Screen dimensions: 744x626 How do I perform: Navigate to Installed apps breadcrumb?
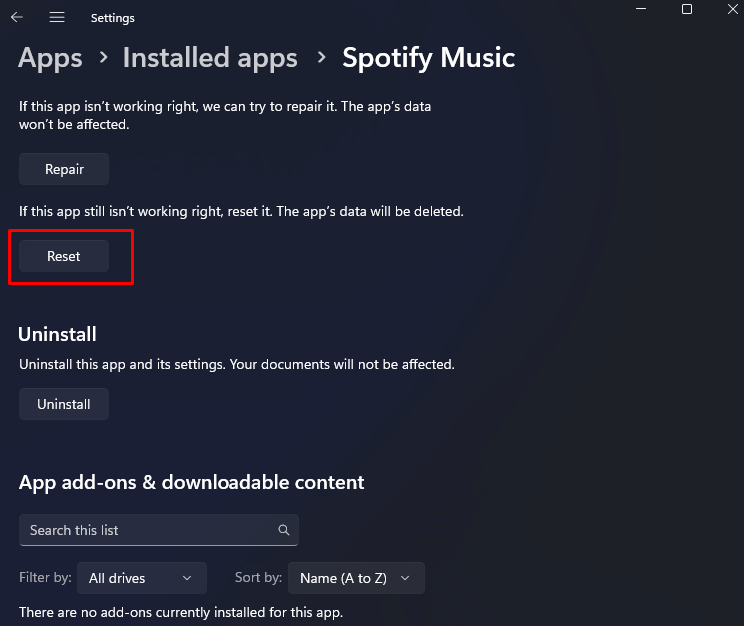[210, 58]
